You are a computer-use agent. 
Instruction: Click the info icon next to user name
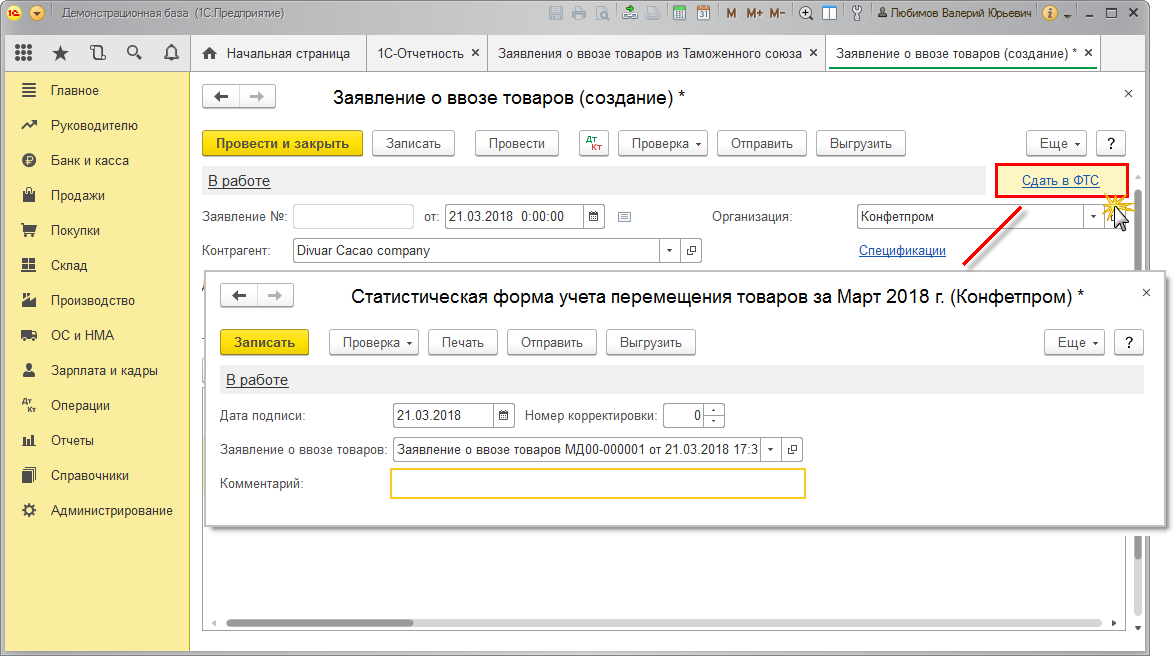(1050, 13)
